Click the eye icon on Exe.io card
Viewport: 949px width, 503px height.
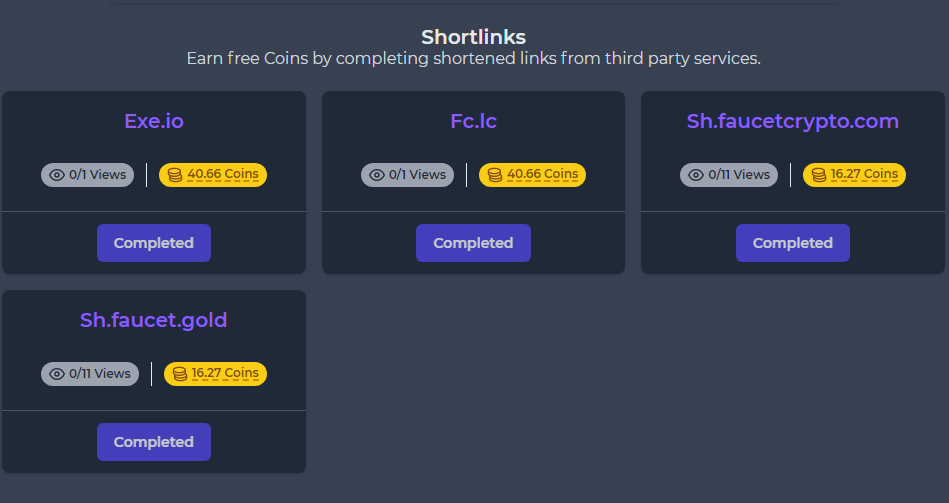click(x=57, y=175)
